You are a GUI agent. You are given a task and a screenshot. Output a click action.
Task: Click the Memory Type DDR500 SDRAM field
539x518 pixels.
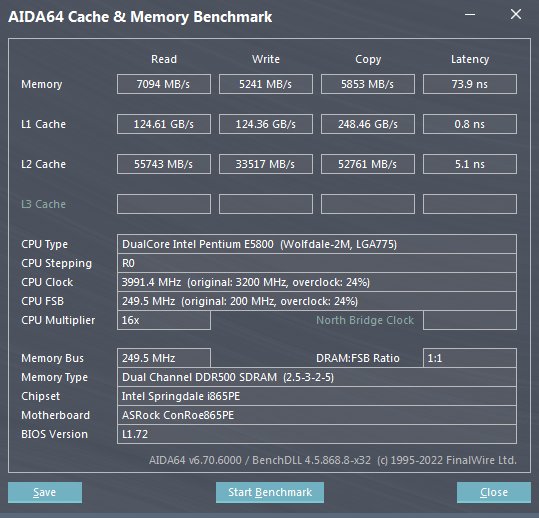click(317, 377)
